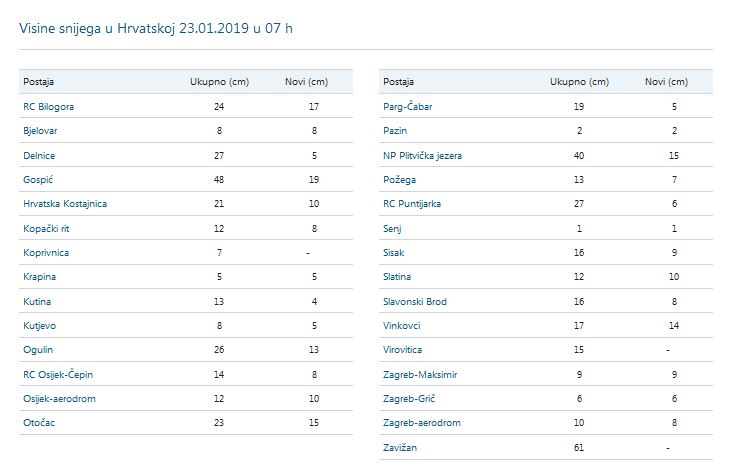Select the NP Plitvička jezera station
This screenshot has height=466, width=731.
pos(422,156)
